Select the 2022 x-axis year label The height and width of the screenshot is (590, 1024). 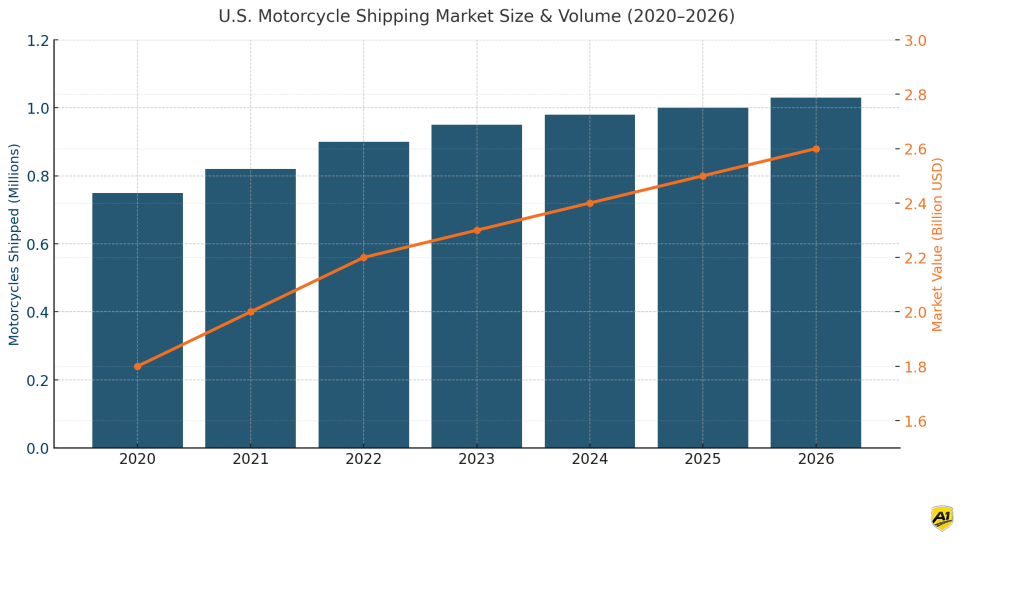tap(364, 459)
